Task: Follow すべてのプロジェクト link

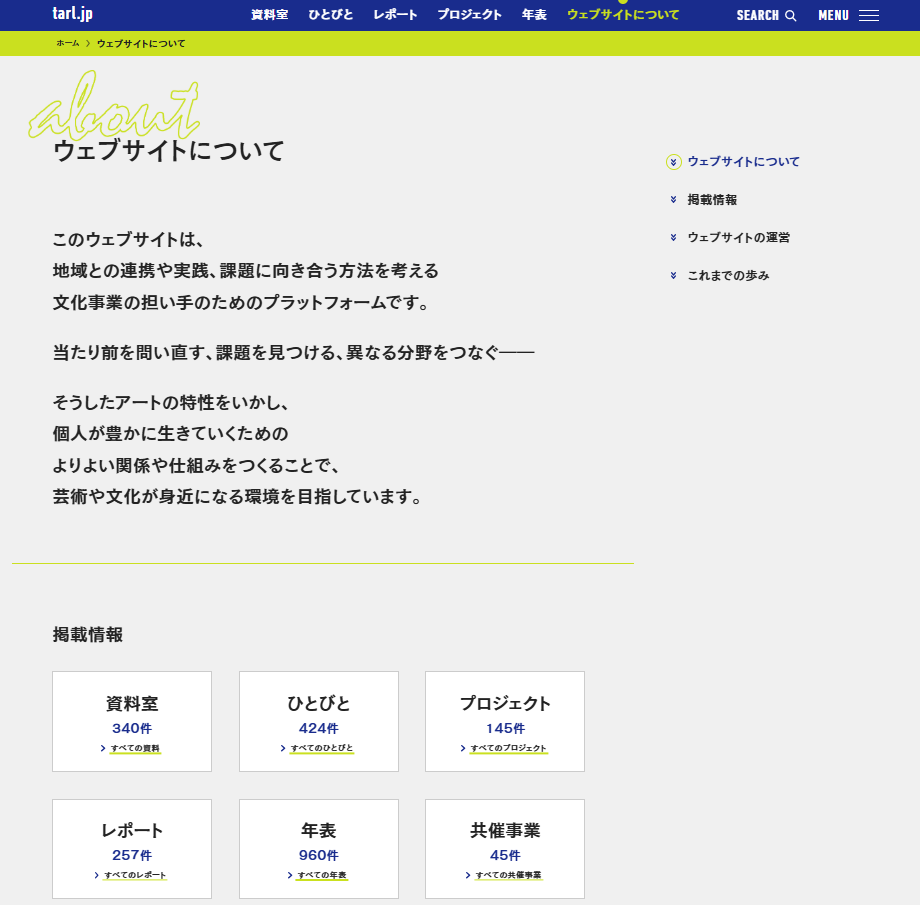Action: click(x=509, y=748)
